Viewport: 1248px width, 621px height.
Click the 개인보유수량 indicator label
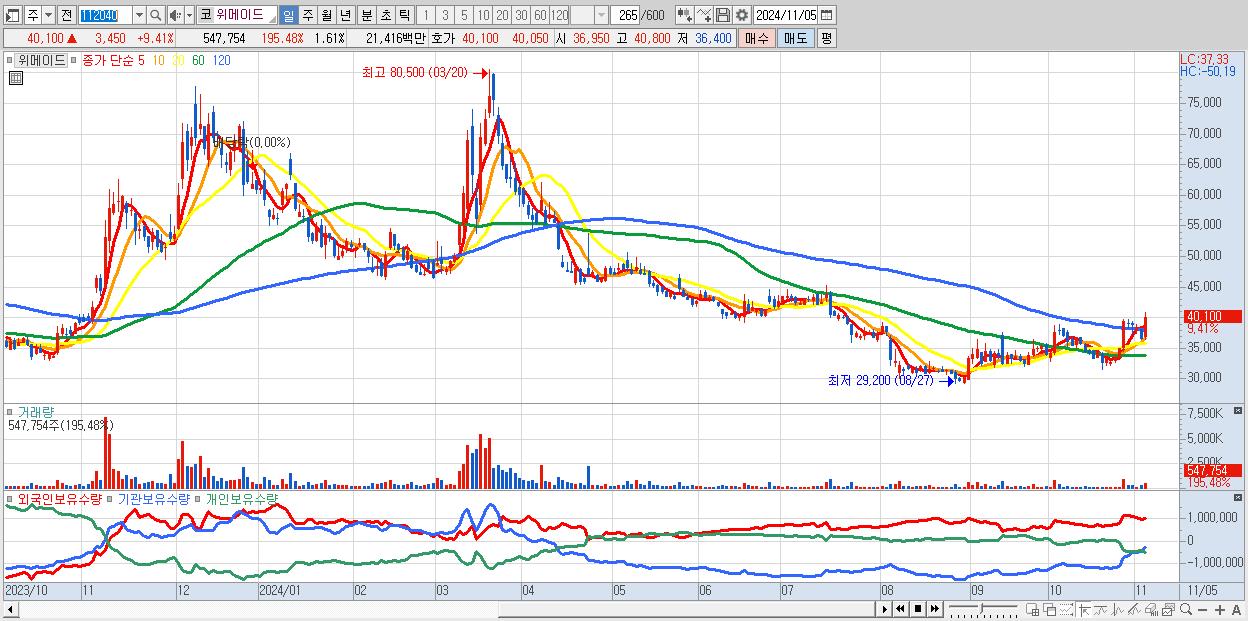[242, 498]
